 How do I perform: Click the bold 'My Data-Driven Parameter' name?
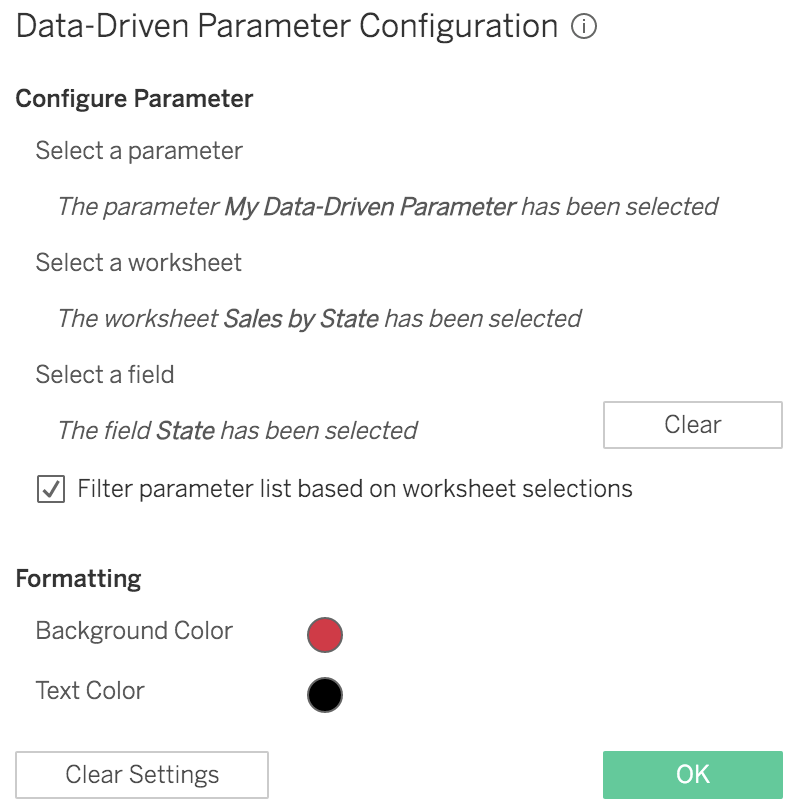click(370, 207)
